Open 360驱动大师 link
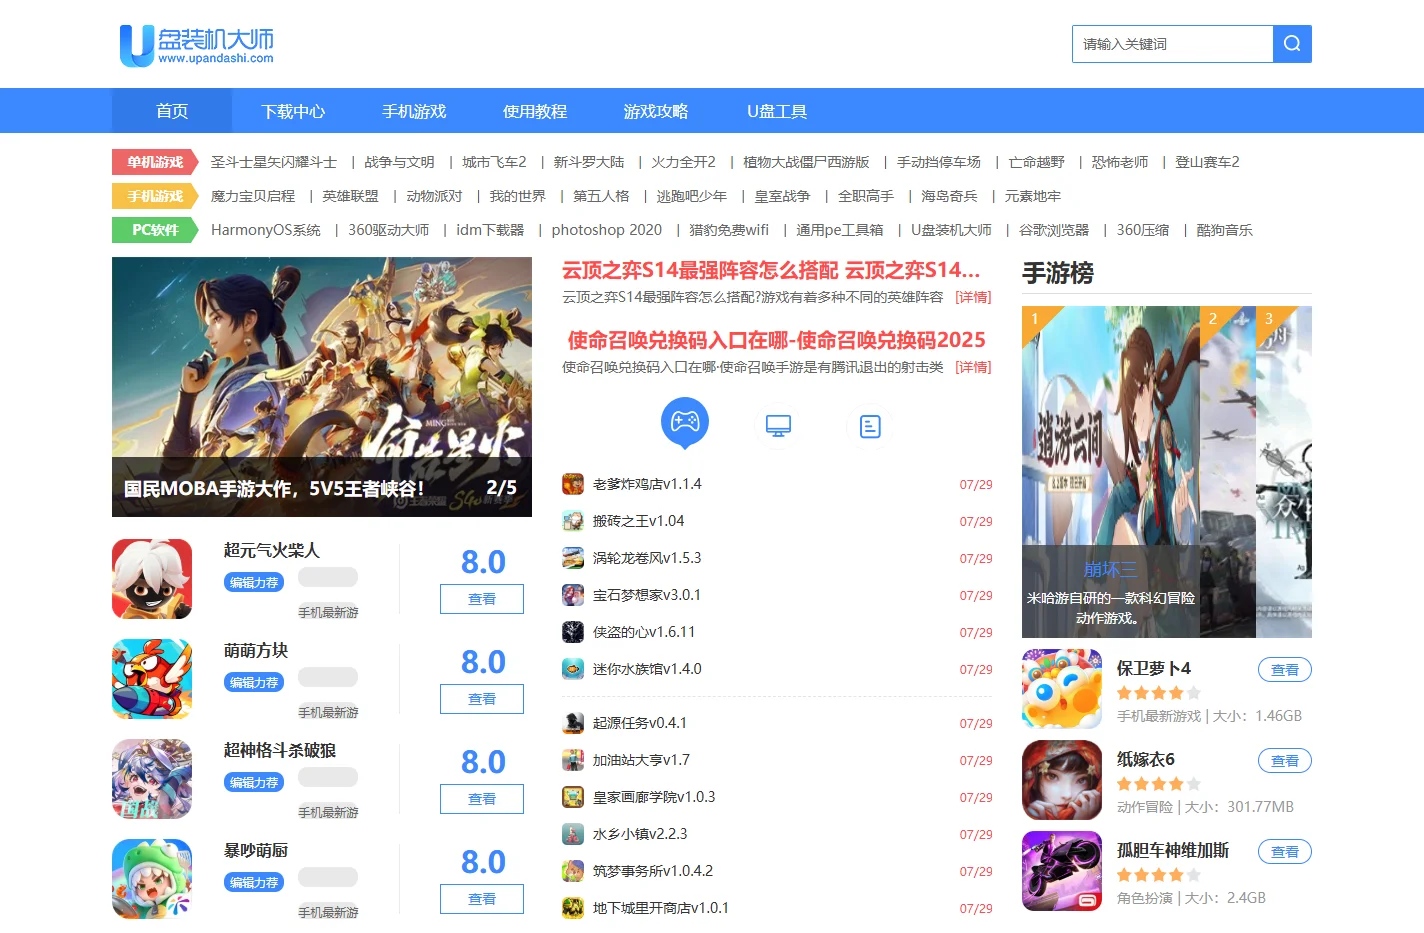The width and height of the screenshot is (1424, 933). [x=389, y=230]
